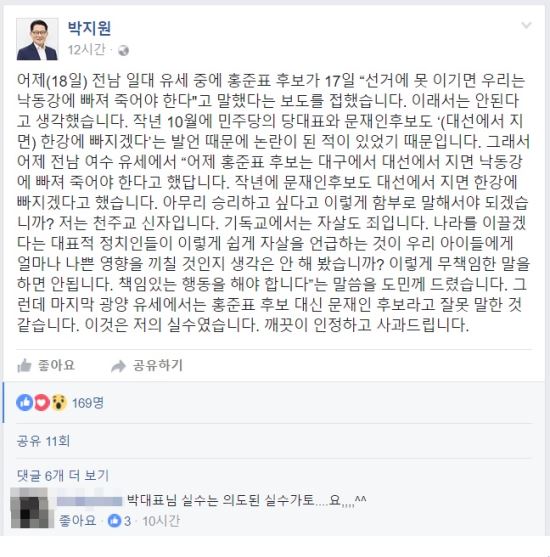Image resolution: width=550 pixels, height=557 pixels.
Task: Click the blurred commenter name
Action: (89, 501)
